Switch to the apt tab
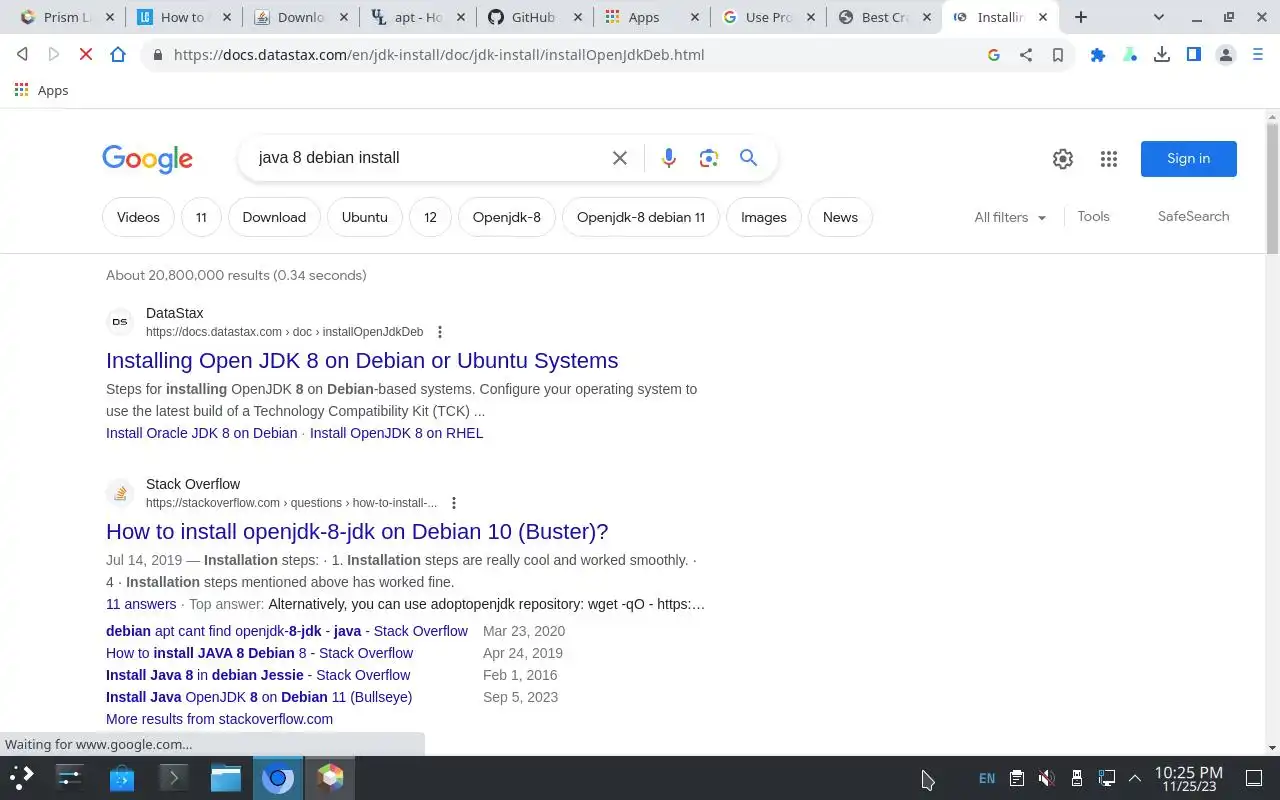 (x=418, y=17)
